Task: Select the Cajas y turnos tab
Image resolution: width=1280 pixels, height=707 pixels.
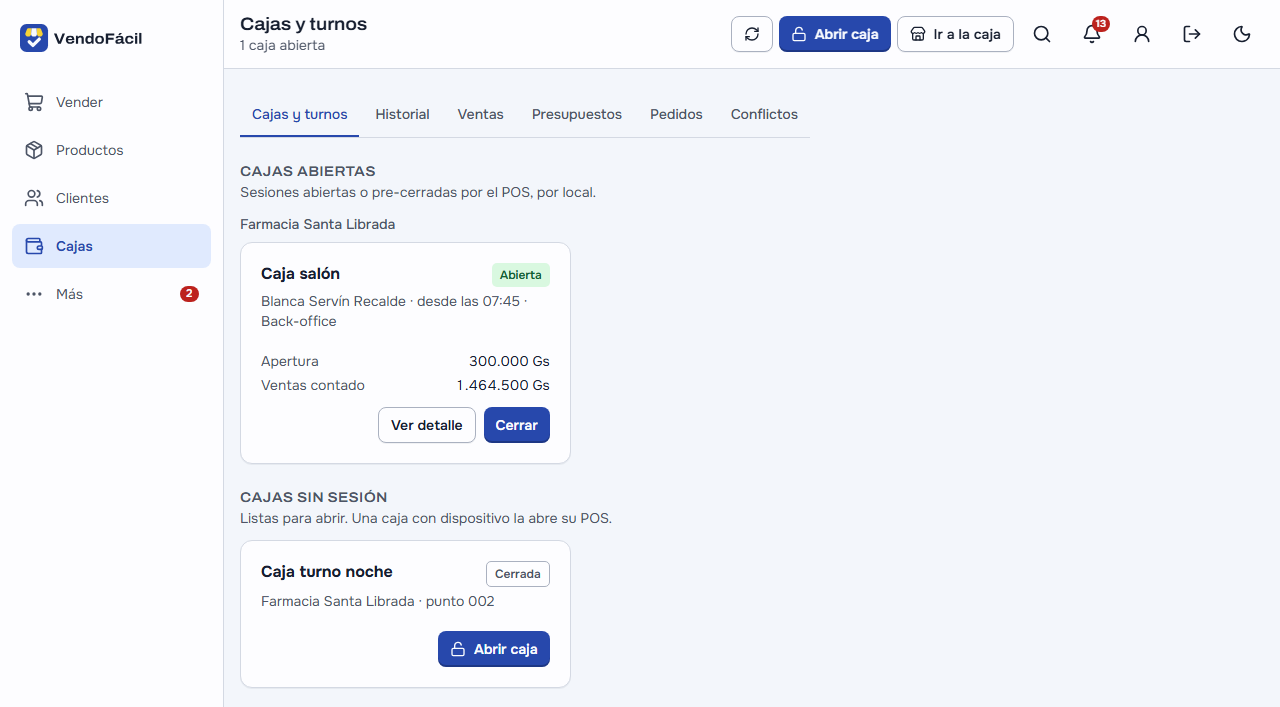Action: (300, 114)
